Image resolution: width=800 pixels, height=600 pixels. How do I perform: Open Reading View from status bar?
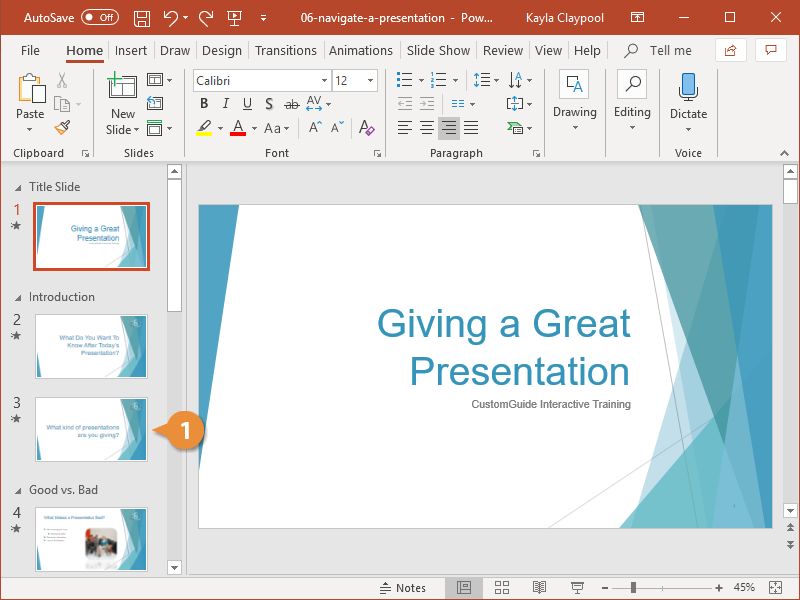pos(539,587)
